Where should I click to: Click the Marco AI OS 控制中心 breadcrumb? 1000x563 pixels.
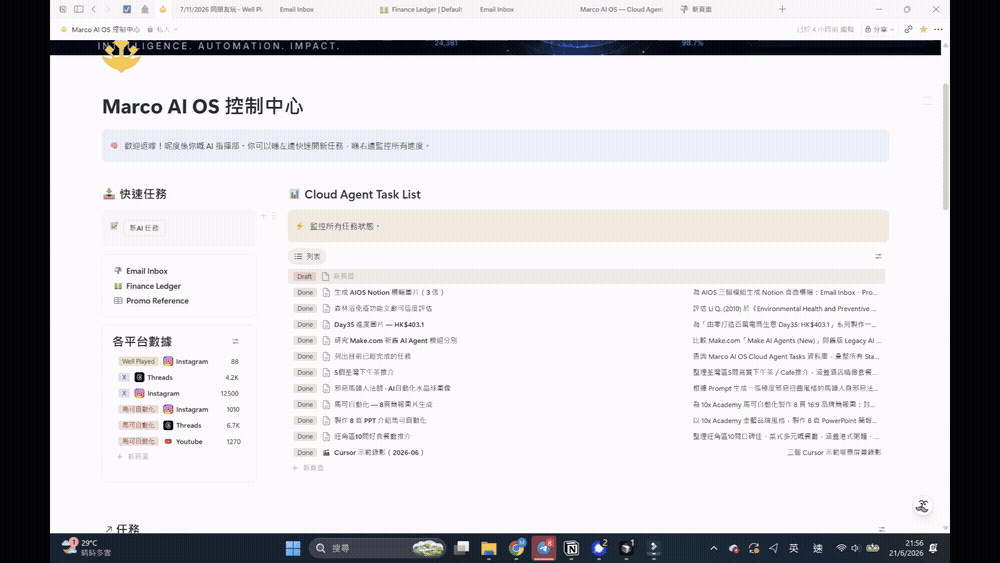[100, 29]
